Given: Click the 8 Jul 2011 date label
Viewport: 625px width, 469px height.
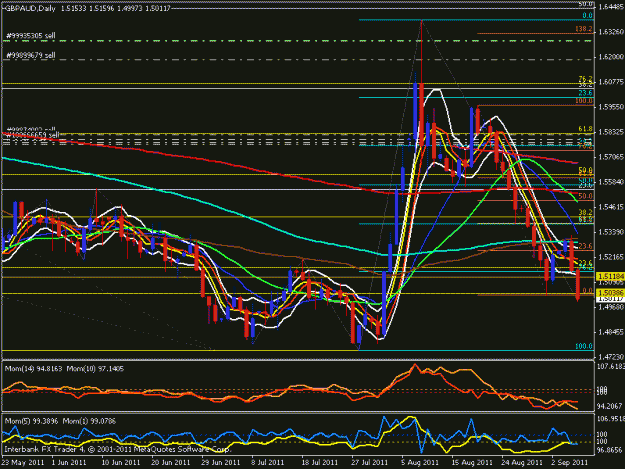Looking at the screenshot, I should pyautogui.click(x=267, y=463).
